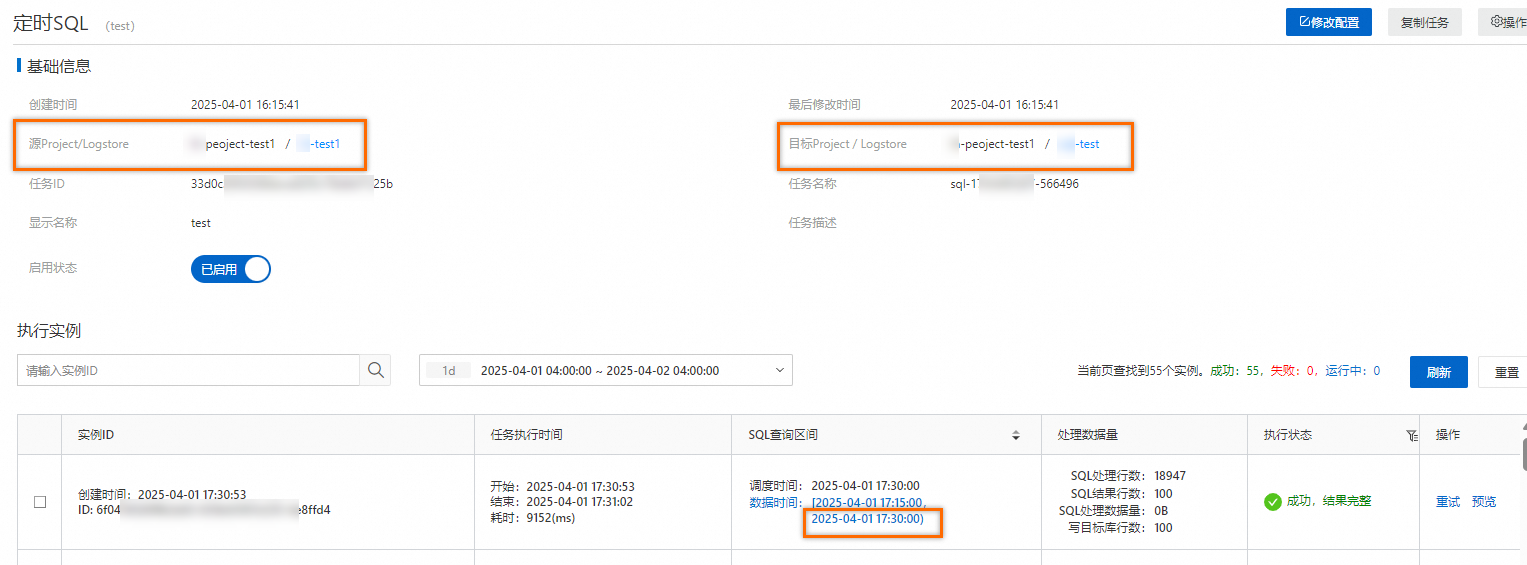This screenshot has height=565, width=1527.
Task: Click the 调度时间 2025-04-01 17:30:00 text
Action: (x=835, y=485)
